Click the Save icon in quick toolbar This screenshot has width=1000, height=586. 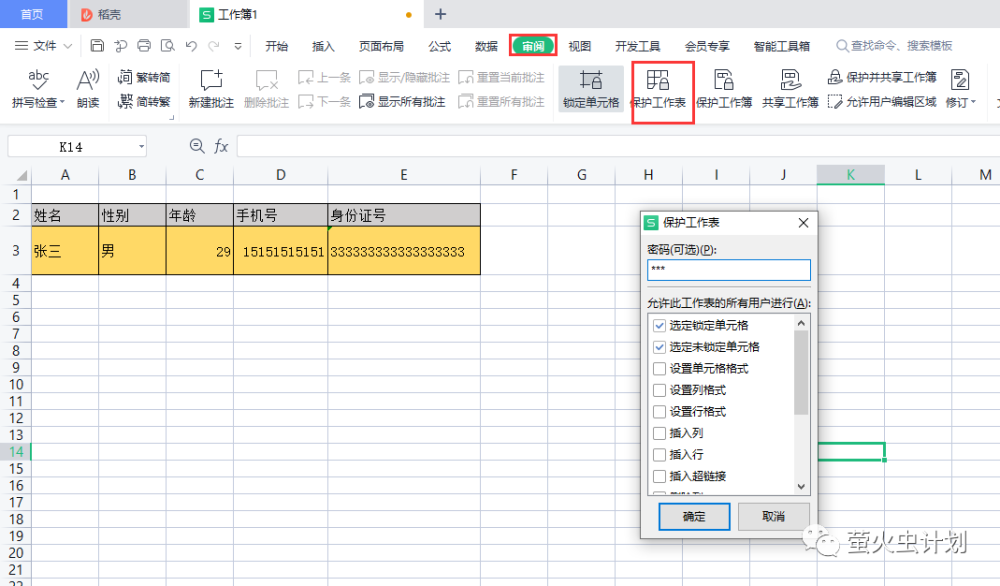(x=97, y=46)
